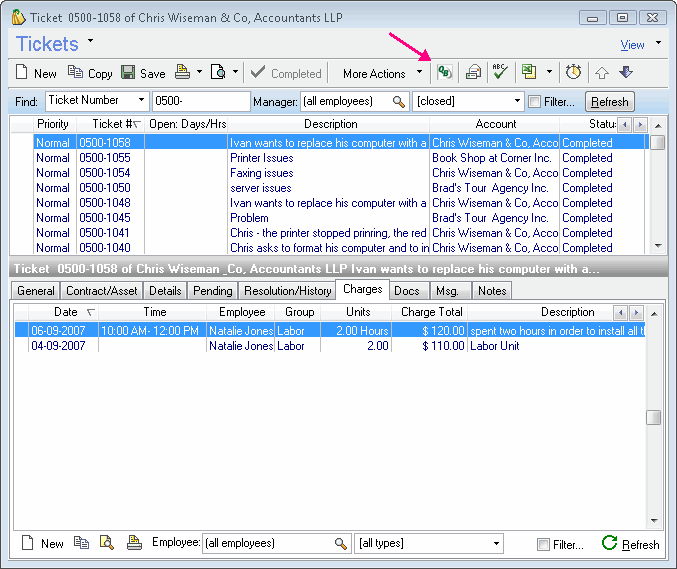
Task: Open the Contract/Asset tab
Action: [x=101, y=290]
